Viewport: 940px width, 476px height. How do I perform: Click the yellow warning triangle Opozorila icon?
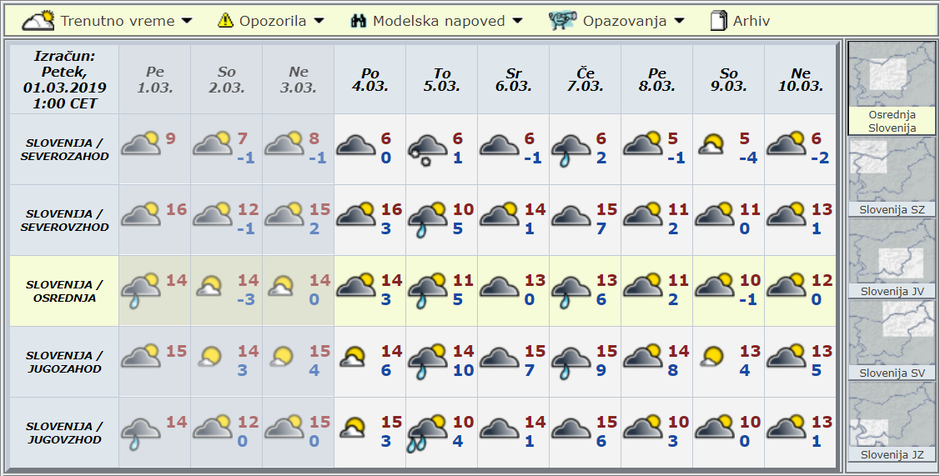[226, 20]
